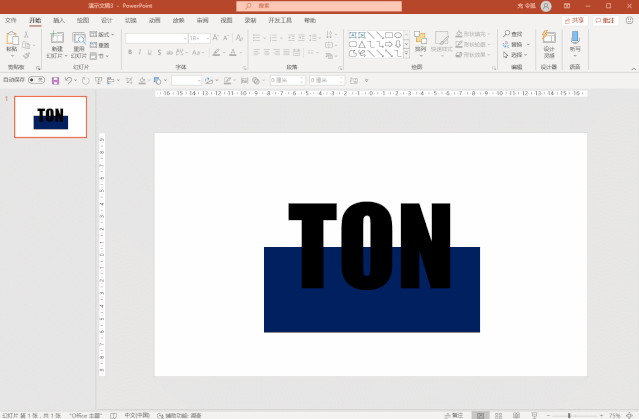Screen dimensions: 639x419
Task: Click the Reuse Slides (重用幻灯片) icon
Action: click(x=79, y=39)
